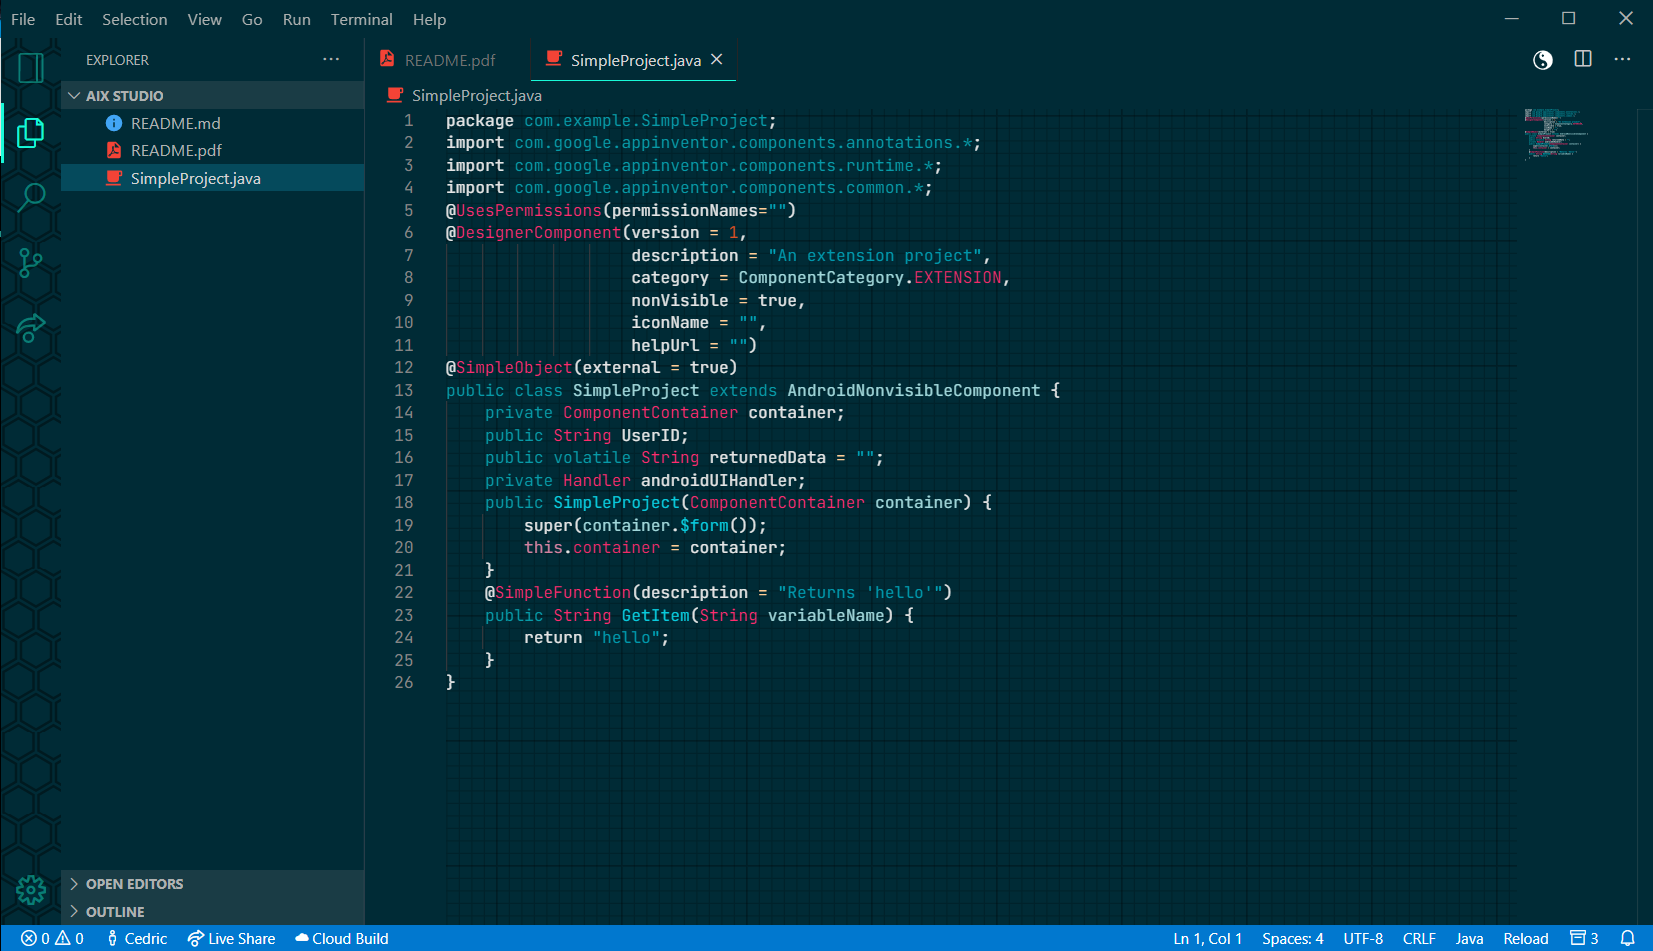Image resolution: width=1653 pixels, height=951 pixels.
Task: Open the Search view in activity bar
Action: pos(31,197)
